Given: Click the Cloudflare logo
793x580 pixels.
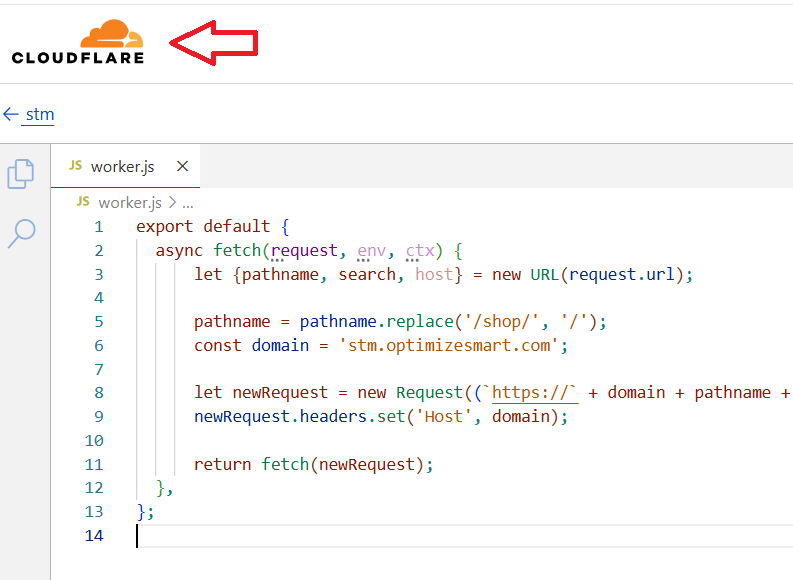Looking at the screenshot, I should tap(78, 42).
